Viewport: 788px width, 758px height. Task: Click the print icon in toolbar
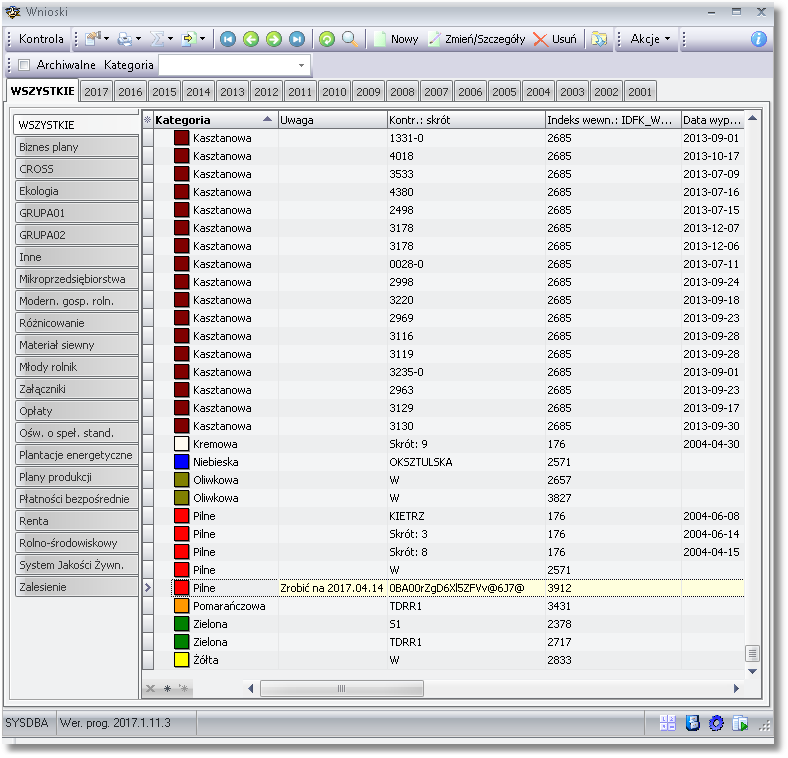pyautogui.click(x=124, y=39)
